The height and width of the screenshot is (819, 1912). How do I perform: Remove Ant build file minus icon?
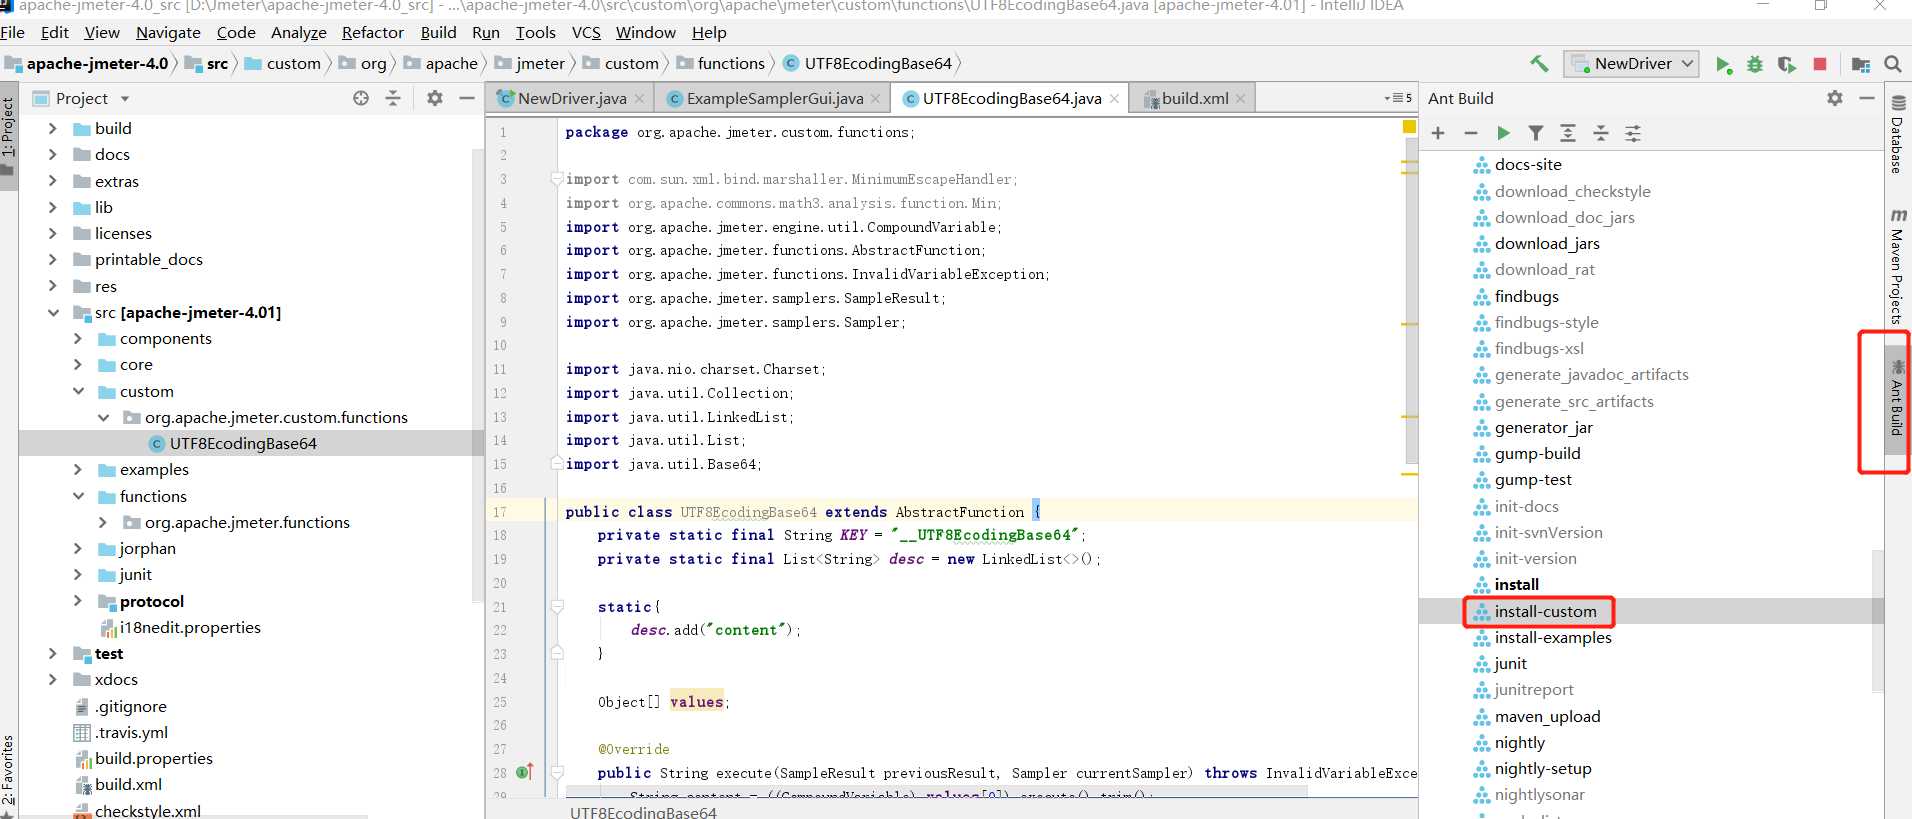coord(1470,133)
